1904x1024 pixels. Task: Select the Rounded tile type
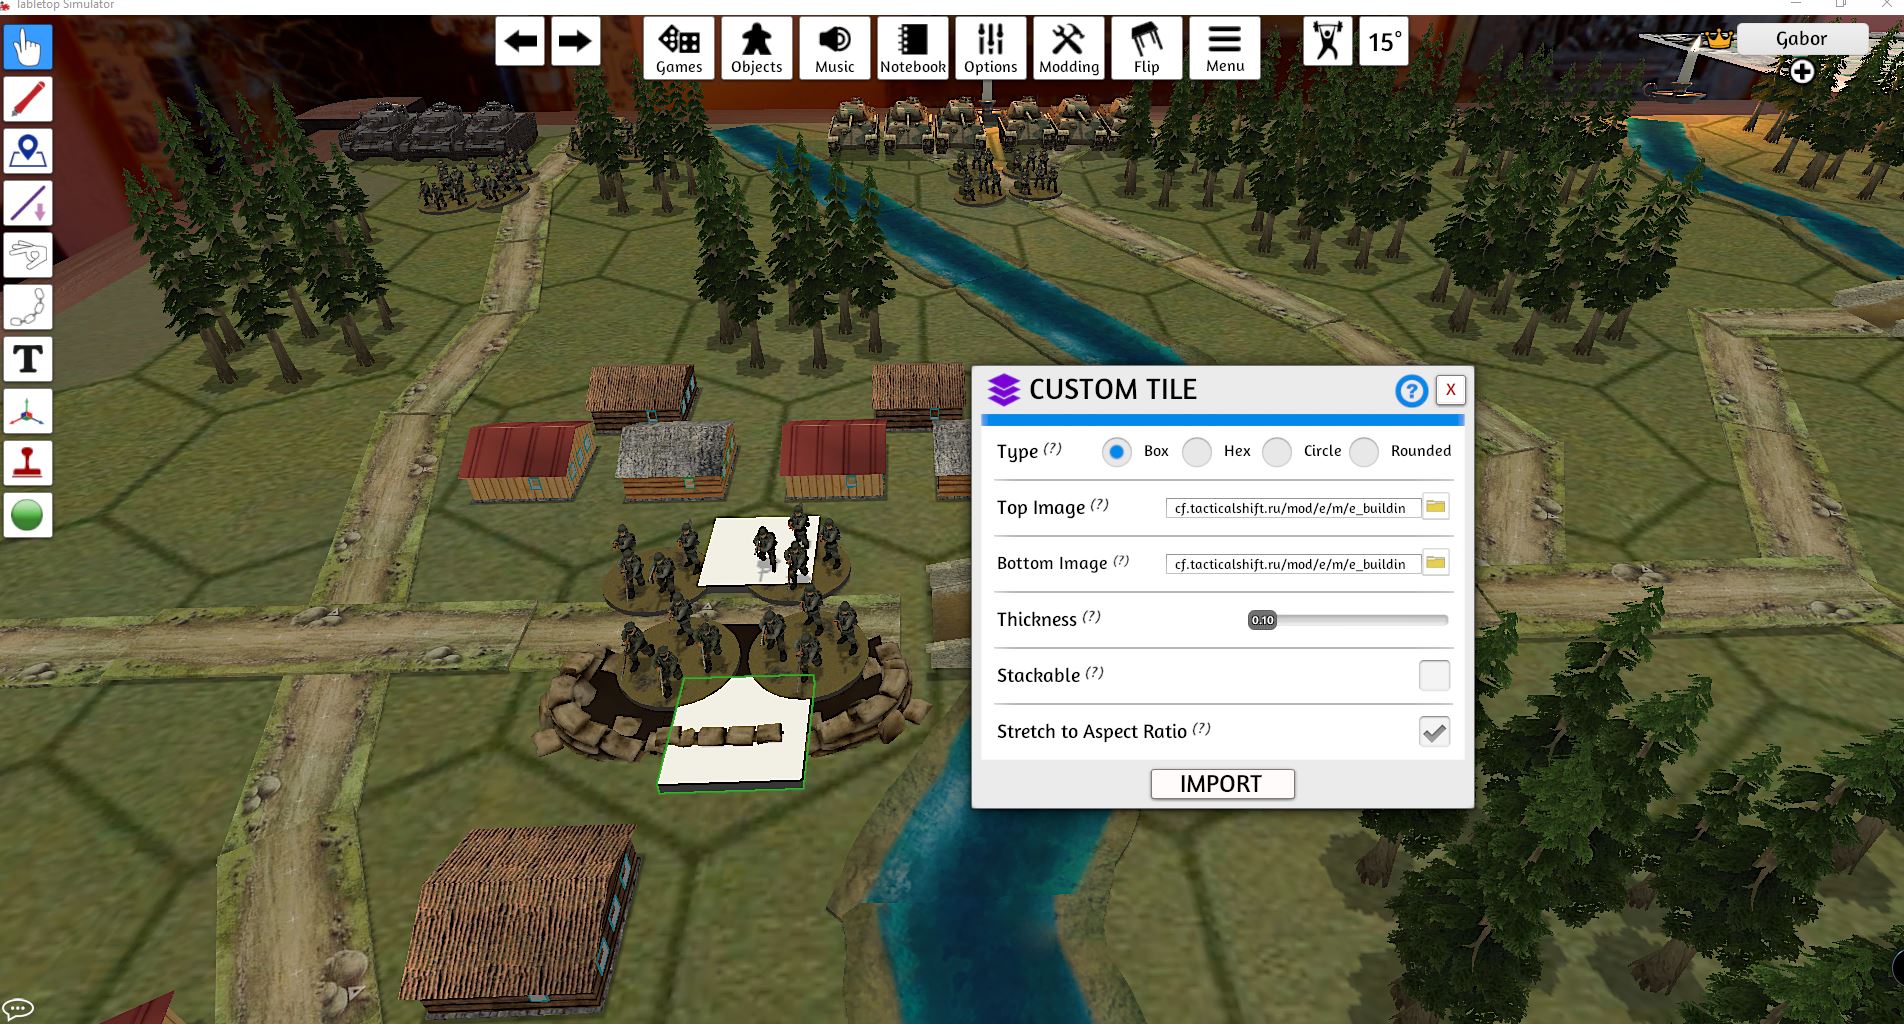click(x=1364, y=452)
